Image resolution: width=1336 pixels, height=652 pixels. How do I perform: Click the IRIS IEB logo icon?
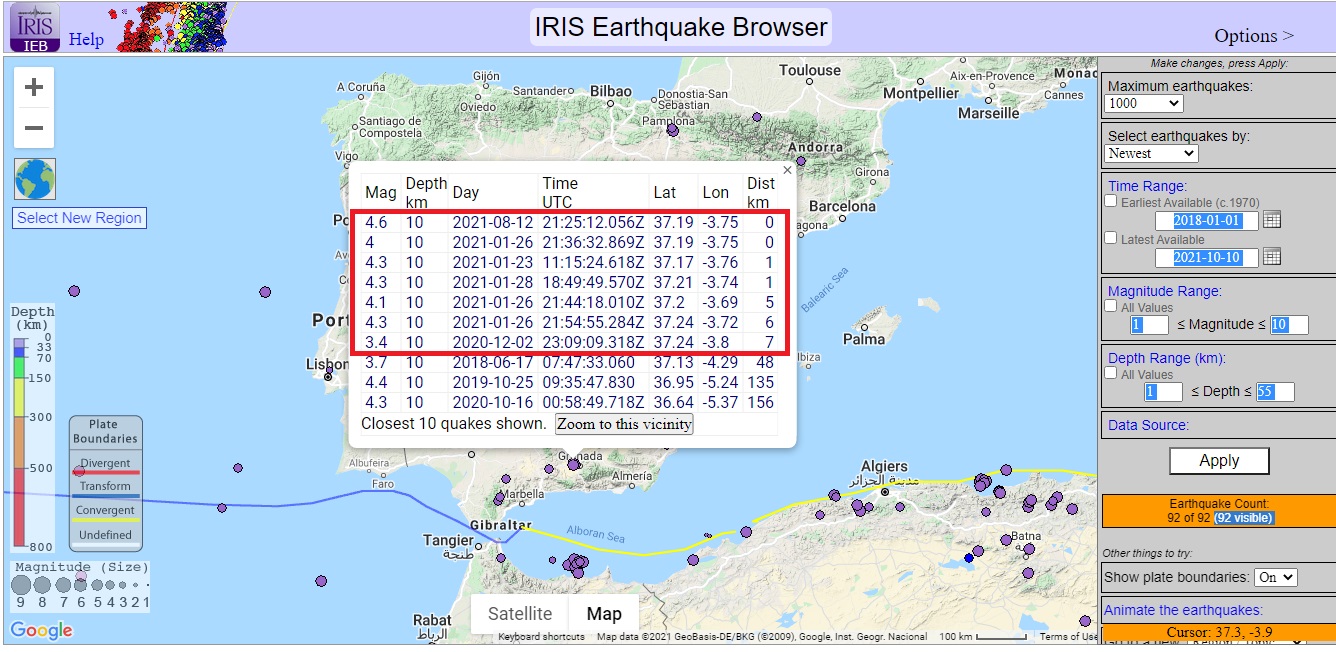35,27
